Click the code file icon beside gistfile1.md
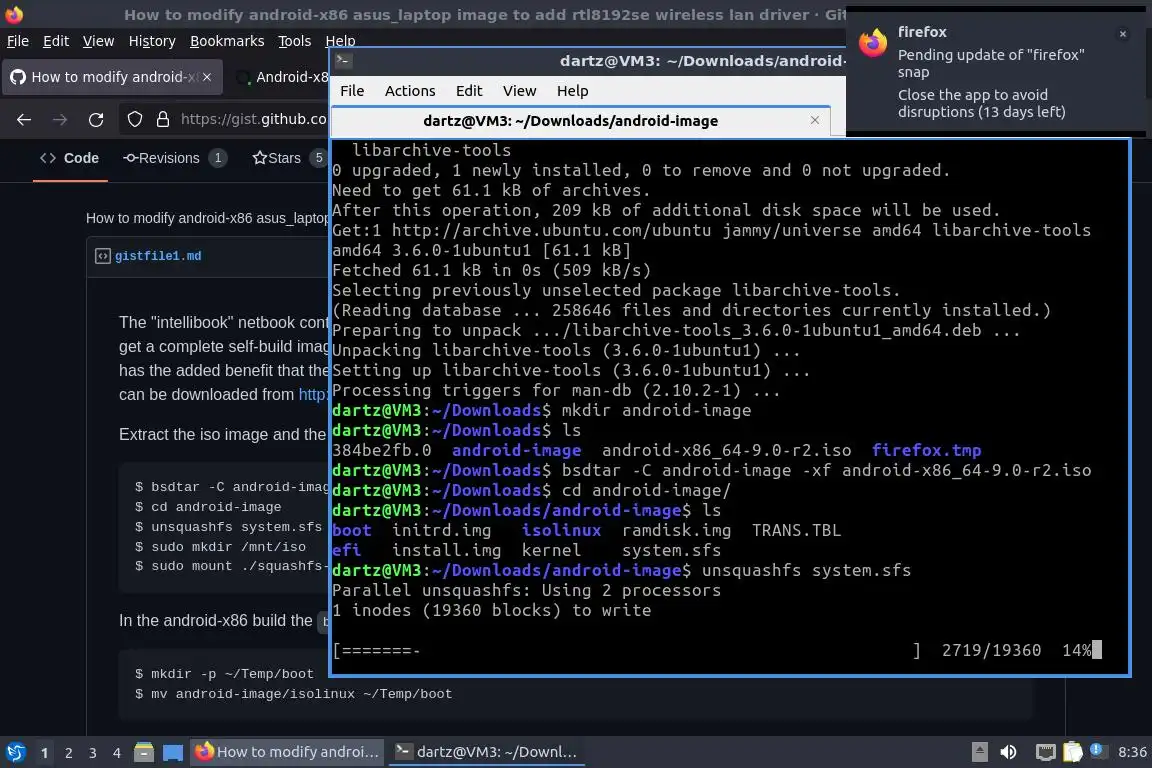Screen dimensions: 1152x768 [103, 256]
